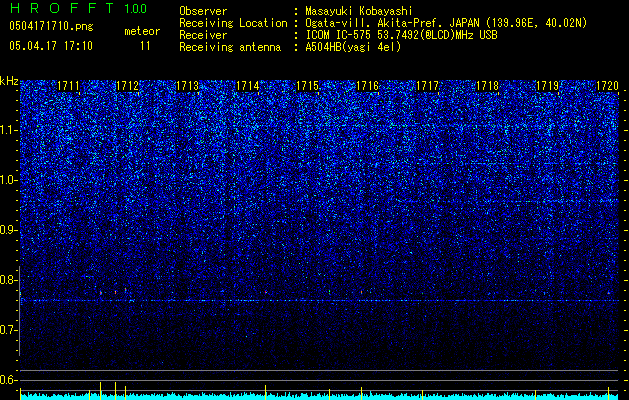
Task: Select observer name Masayuki Kobayashi
Action: click(x=359, y=12)
